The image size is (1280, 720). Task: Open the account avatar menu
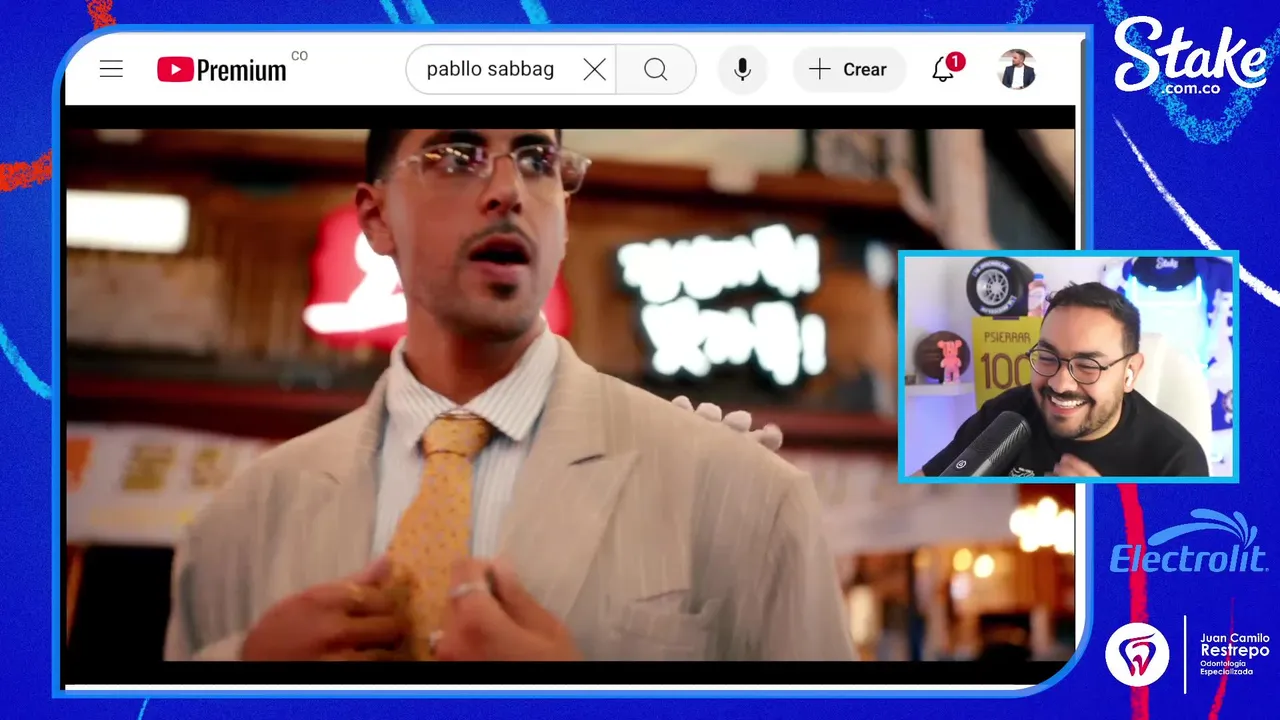click(x=1017, y=69)
